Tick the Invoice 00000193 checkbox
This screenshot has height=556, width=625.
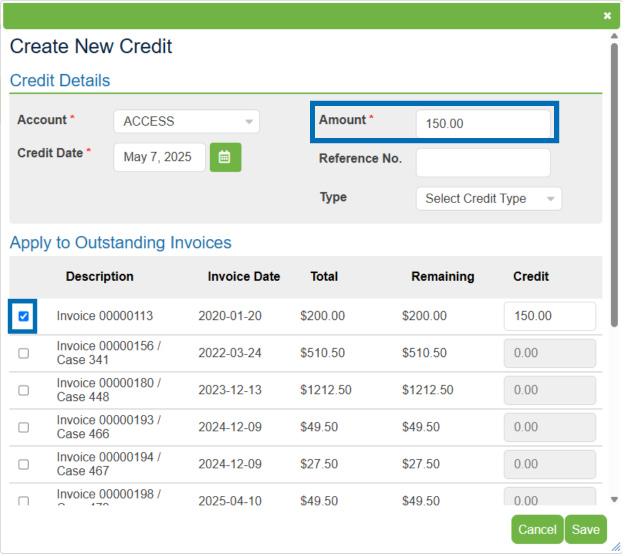click(x=24, y=427)
